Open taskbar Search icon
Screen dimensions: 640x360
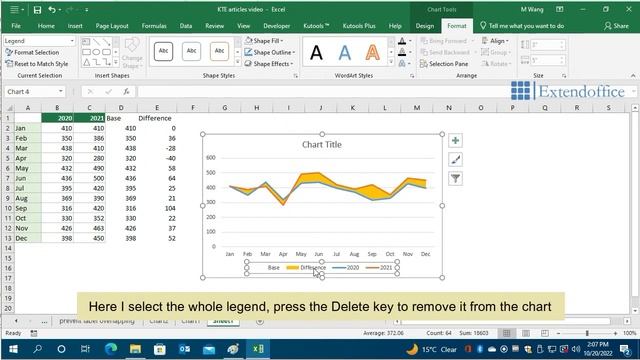click(x=38, y=349)
